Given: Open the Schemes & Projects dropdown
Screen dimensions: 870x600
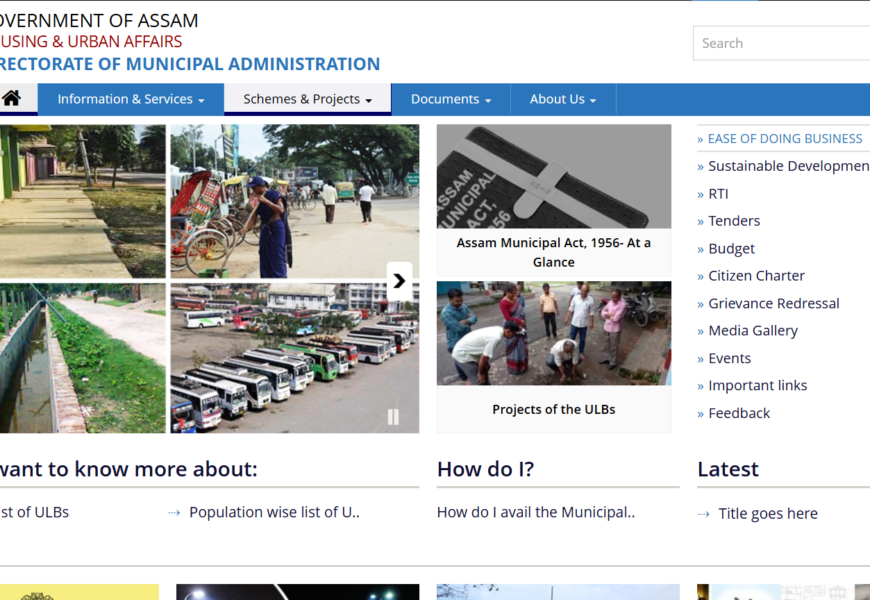Looking at the screenshot, I should coord(307,99).
